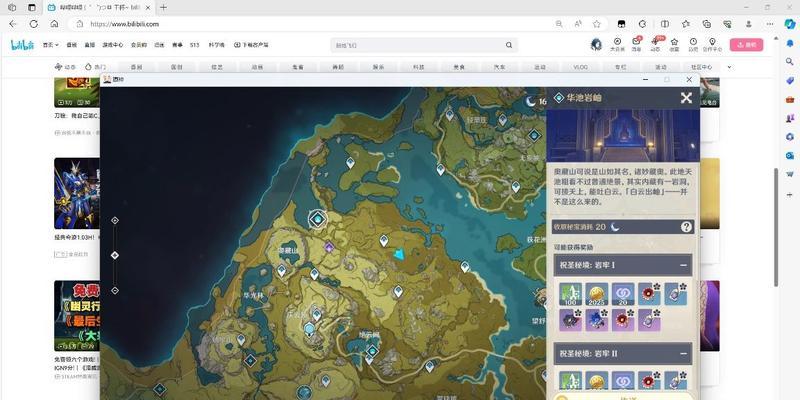Expand the 首页 dropdown in the bilibili header
800x400 pixels.
click(51, 45)
